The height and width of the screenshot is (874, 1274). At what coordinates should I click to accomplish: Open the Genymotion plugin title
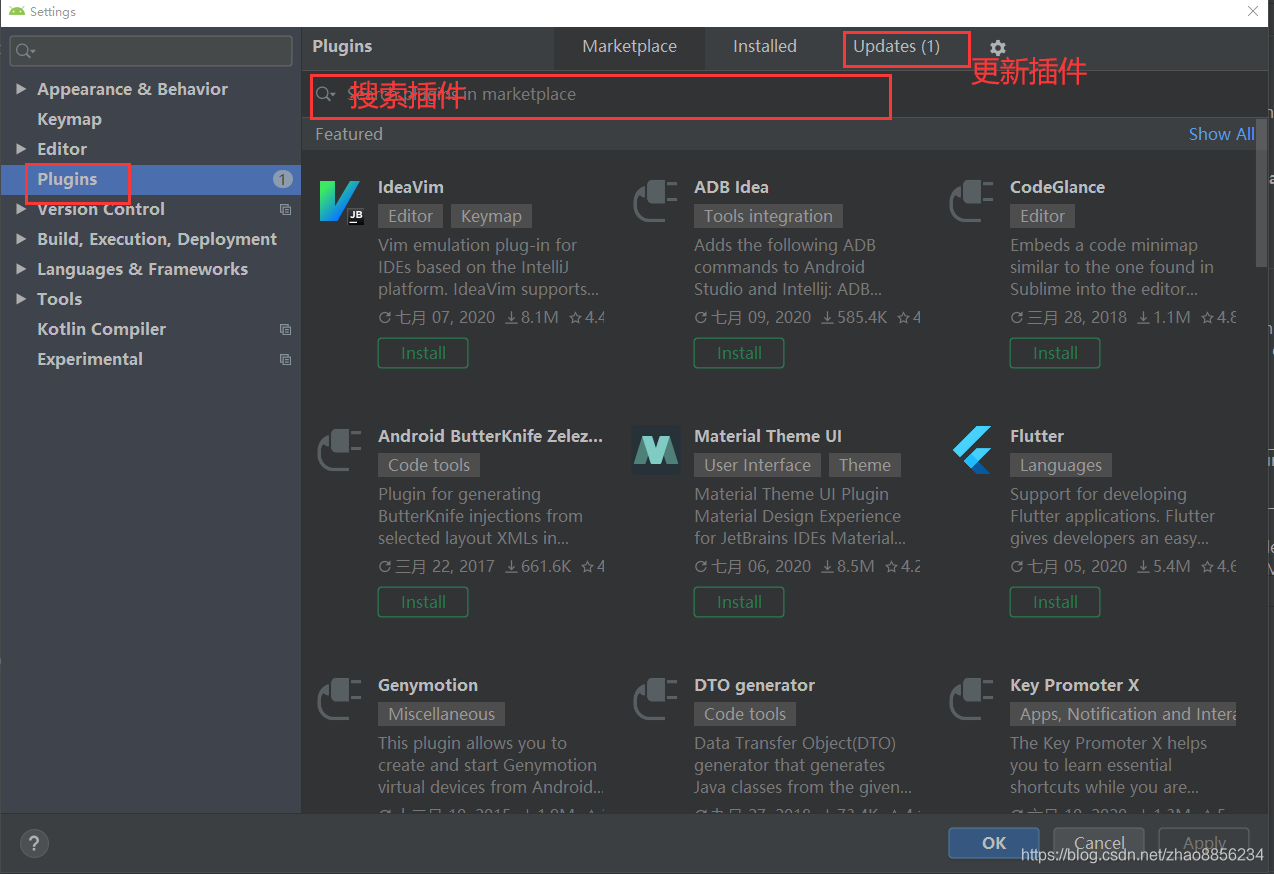coord(428,685)
